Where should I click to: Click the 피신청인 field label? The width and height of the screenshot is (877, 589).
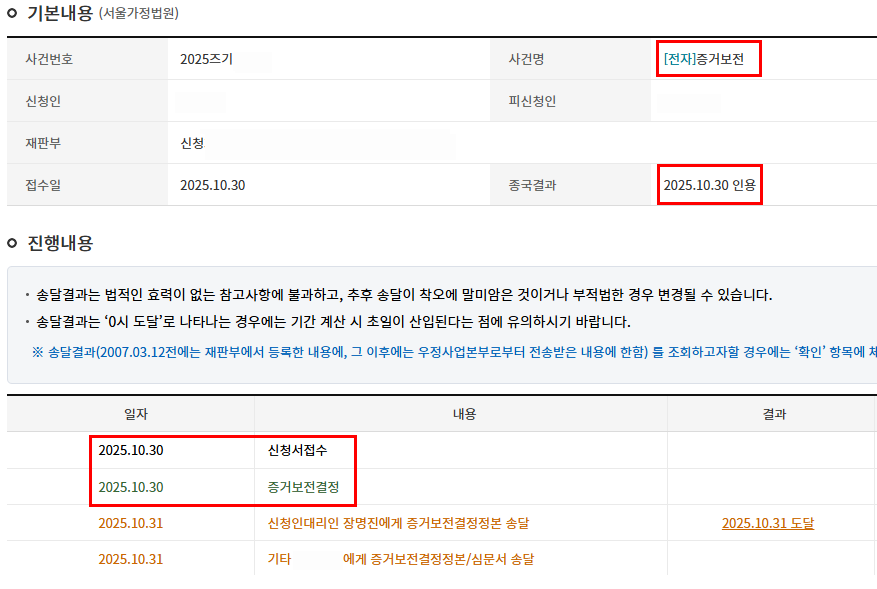tap(532, 101)
